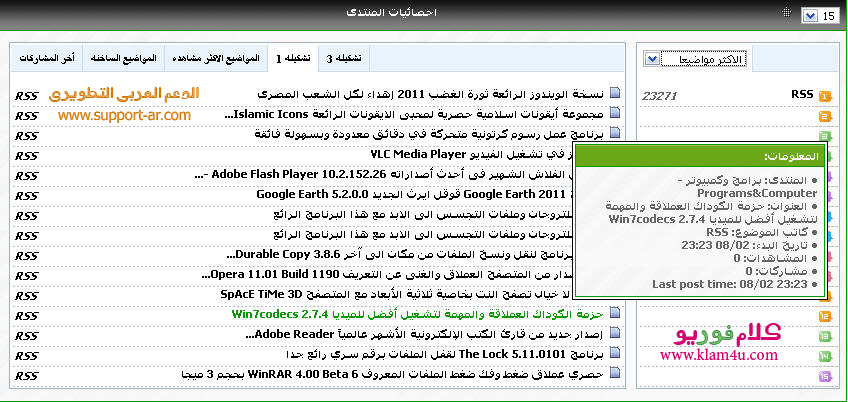Click the orange rank badge beside RSS member
The height and width of the screenshot is (402, 848).
(825, 96)
